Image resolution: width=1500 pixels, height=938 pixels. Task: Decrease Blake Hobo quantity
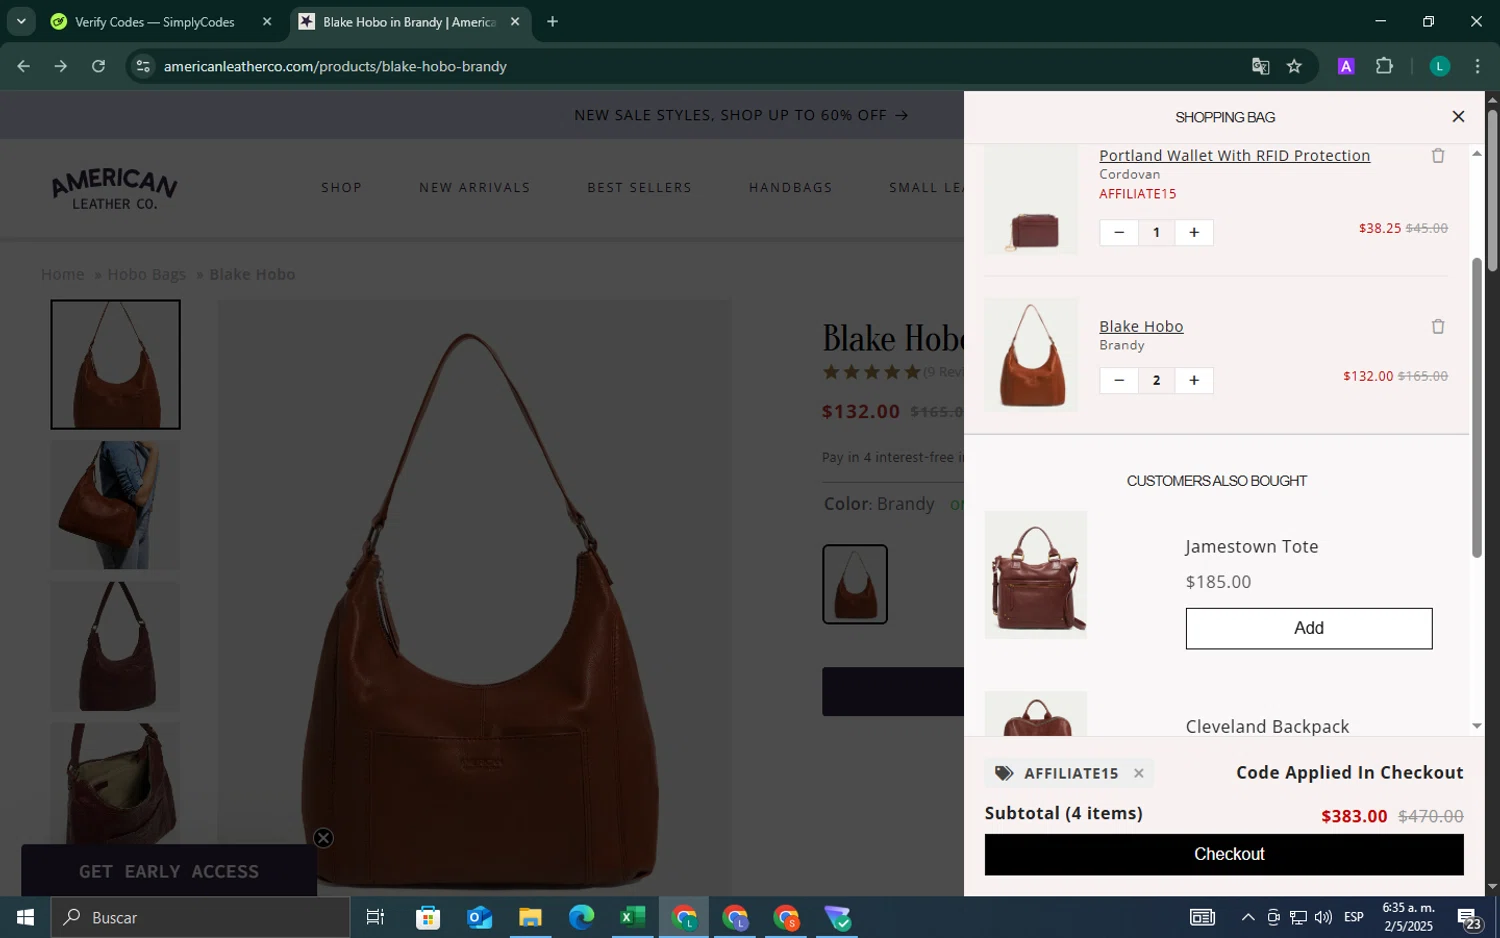1119,381
